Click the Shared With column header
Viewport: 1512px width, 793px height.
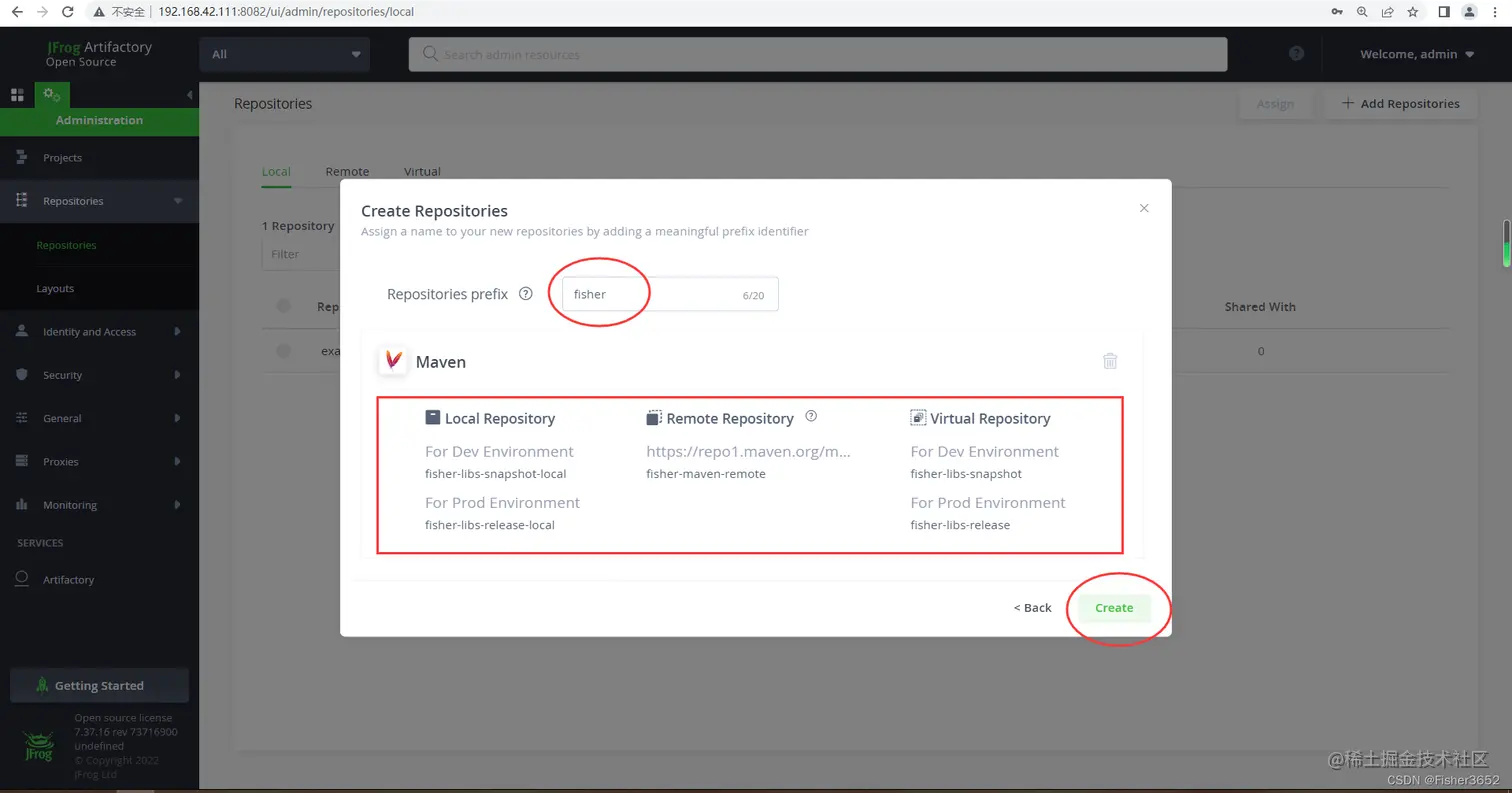1260,307
